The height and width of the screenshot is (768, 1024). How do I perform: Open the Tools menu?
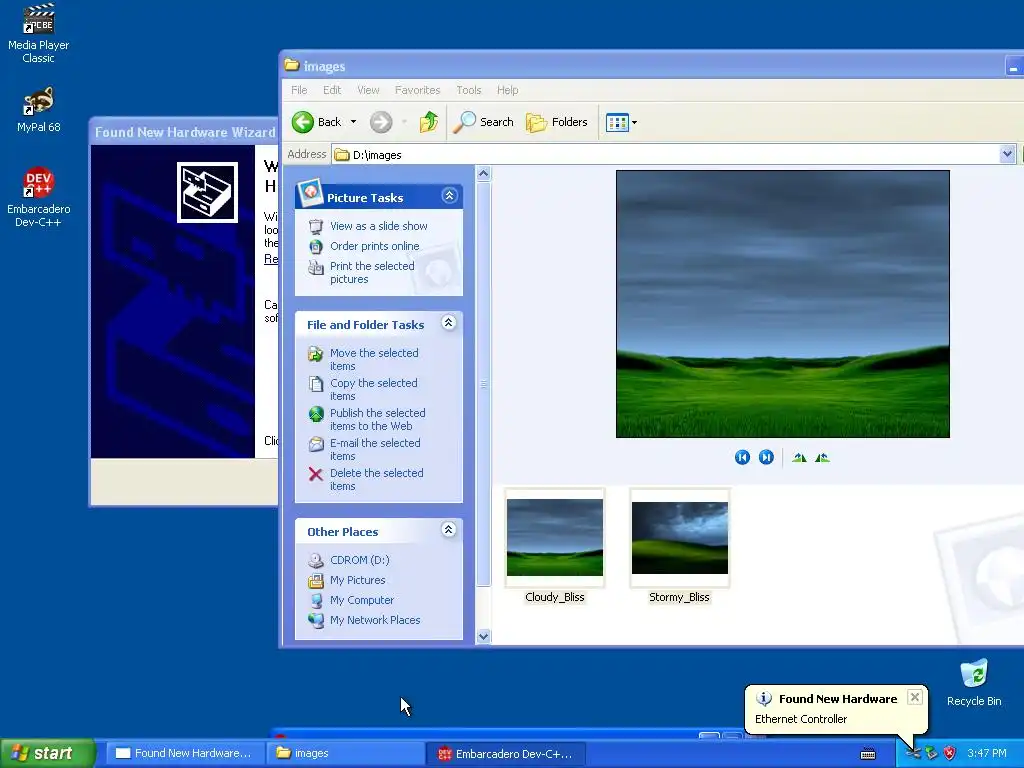(x=468, y=90)
